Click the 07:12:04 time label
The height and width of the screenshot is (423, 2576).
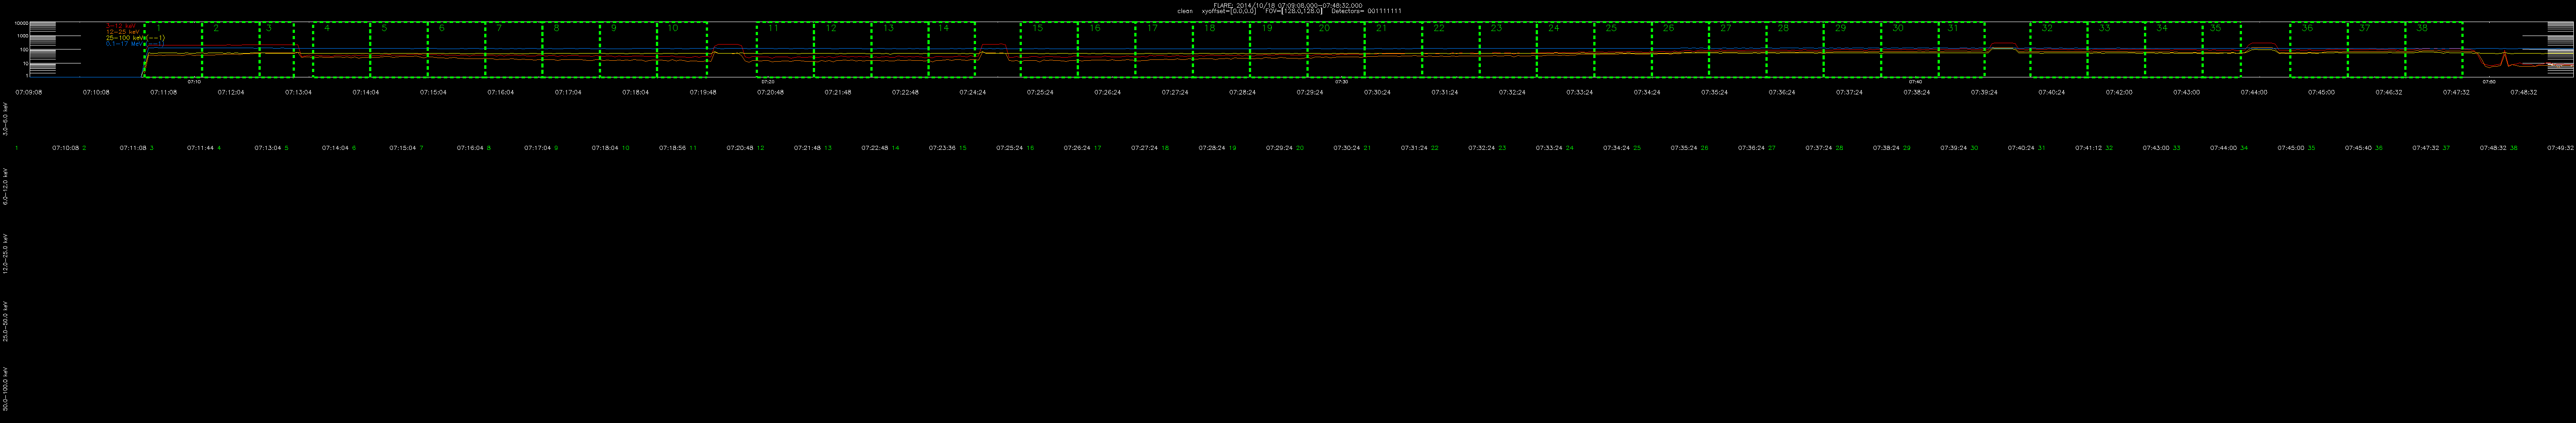231,92
